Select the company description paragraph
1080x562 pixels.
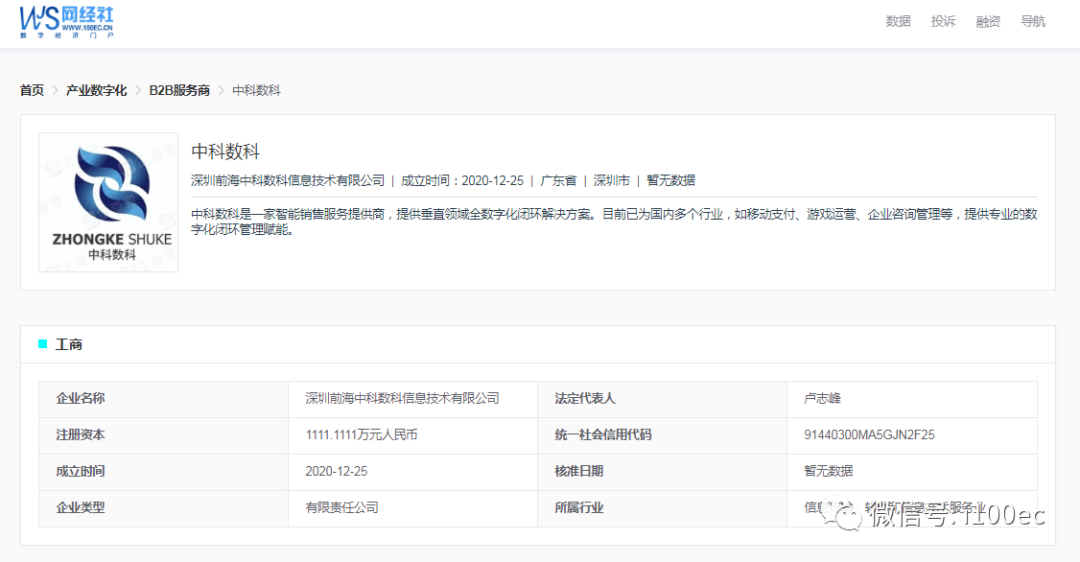click(x=614, y=222)
